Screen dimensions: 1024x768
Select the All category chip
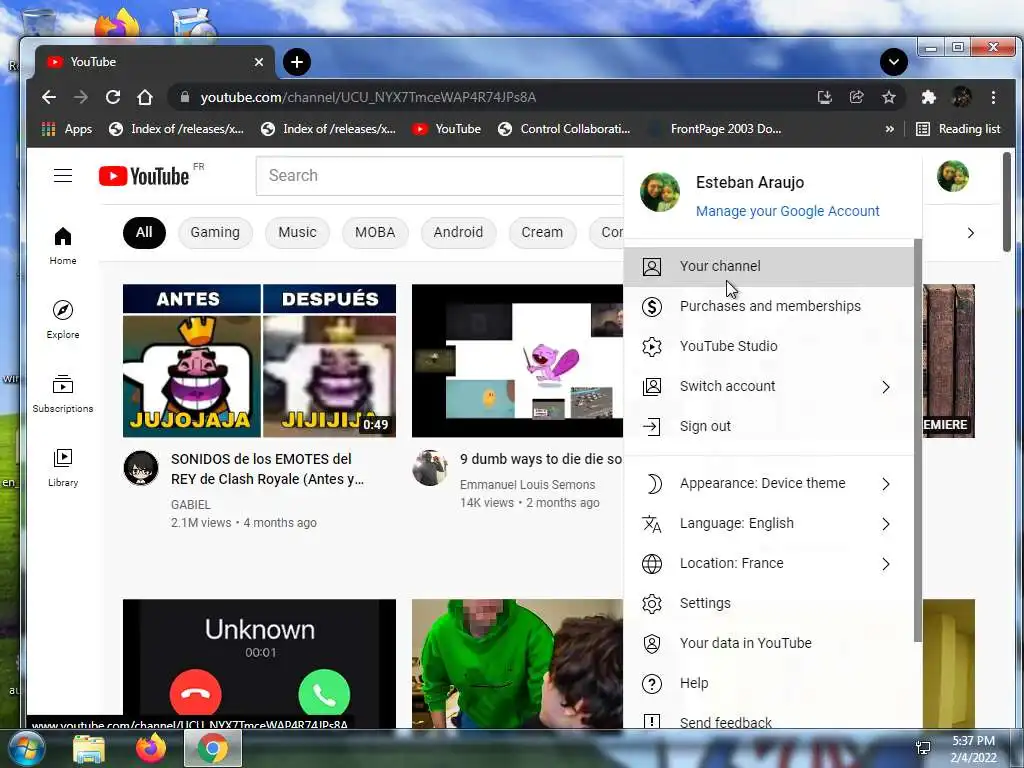click(144, 232)
